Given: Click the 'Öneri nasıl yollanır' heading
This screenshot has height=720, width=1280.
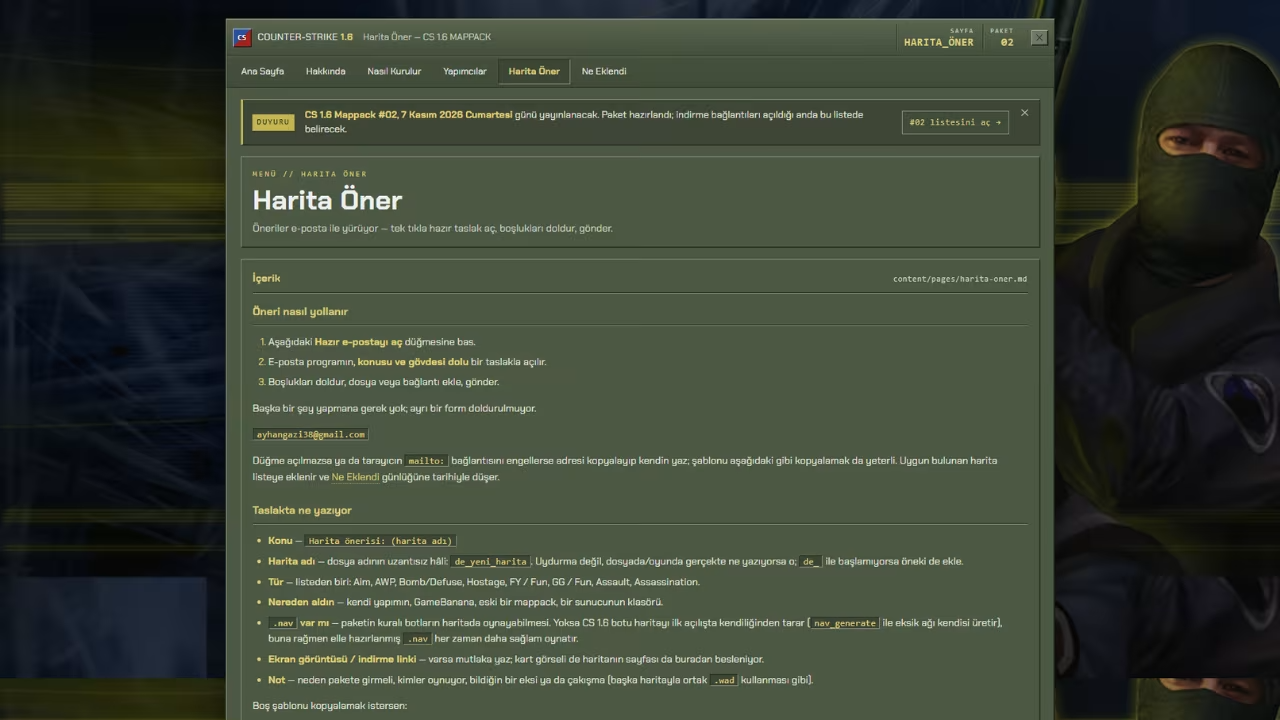Looking at the screenshot, I should (x=300, y=312).
